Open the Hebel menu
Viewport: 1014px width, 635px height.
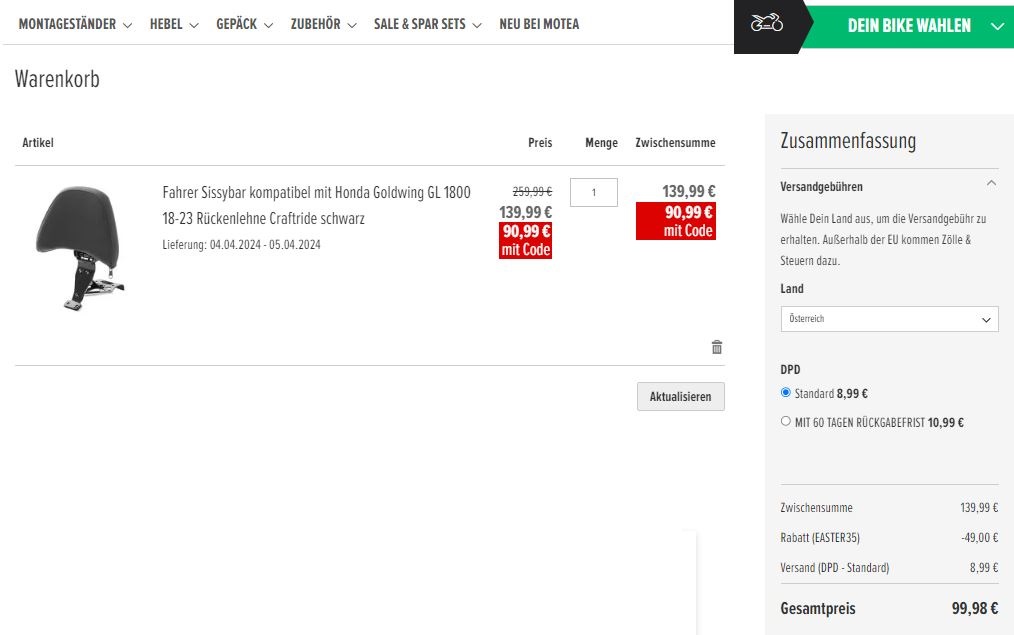click(x=174, y=24)
